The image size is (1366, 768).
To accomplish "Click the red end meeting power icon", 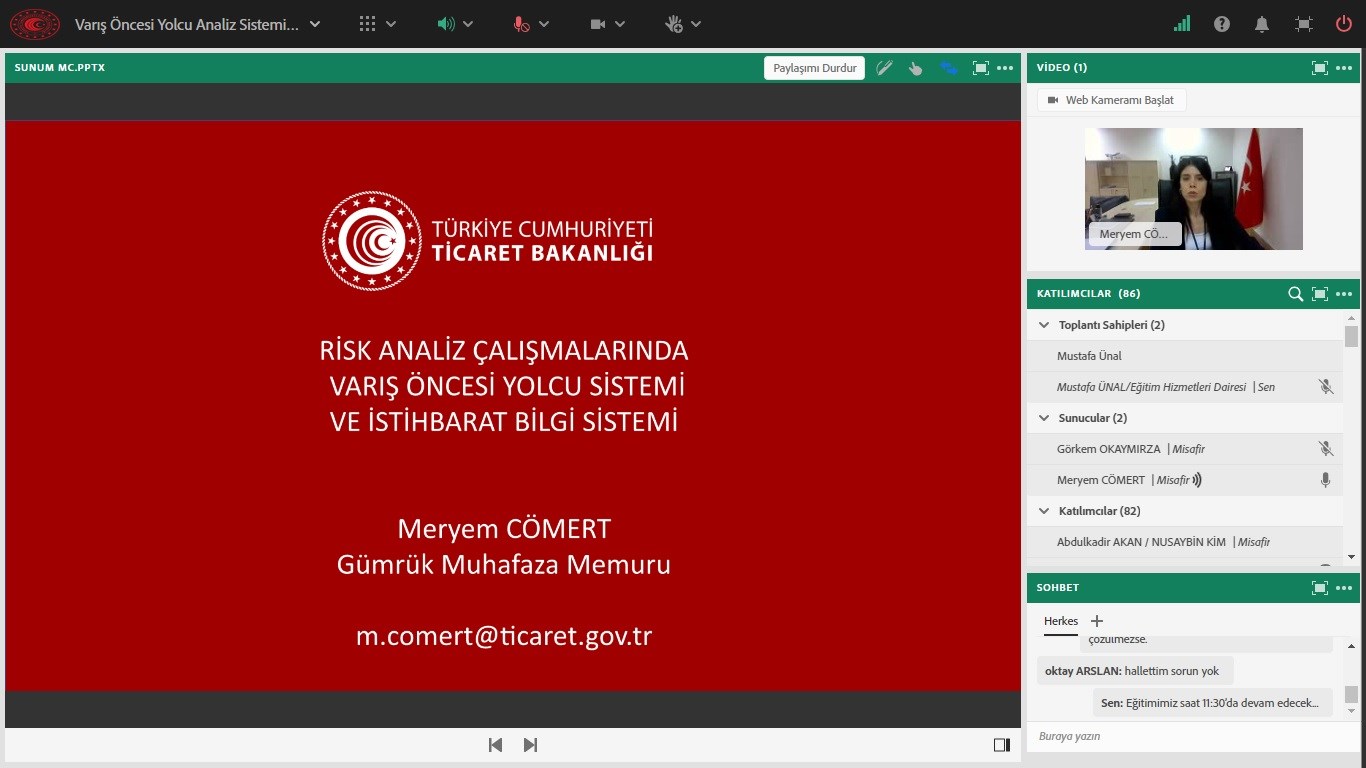I will point(1344,24).
